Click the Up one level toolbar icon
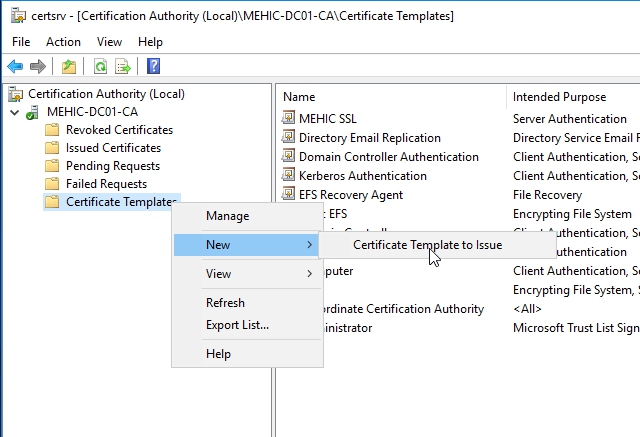This screenshot has height=437, width=640. tap(68, 66)
